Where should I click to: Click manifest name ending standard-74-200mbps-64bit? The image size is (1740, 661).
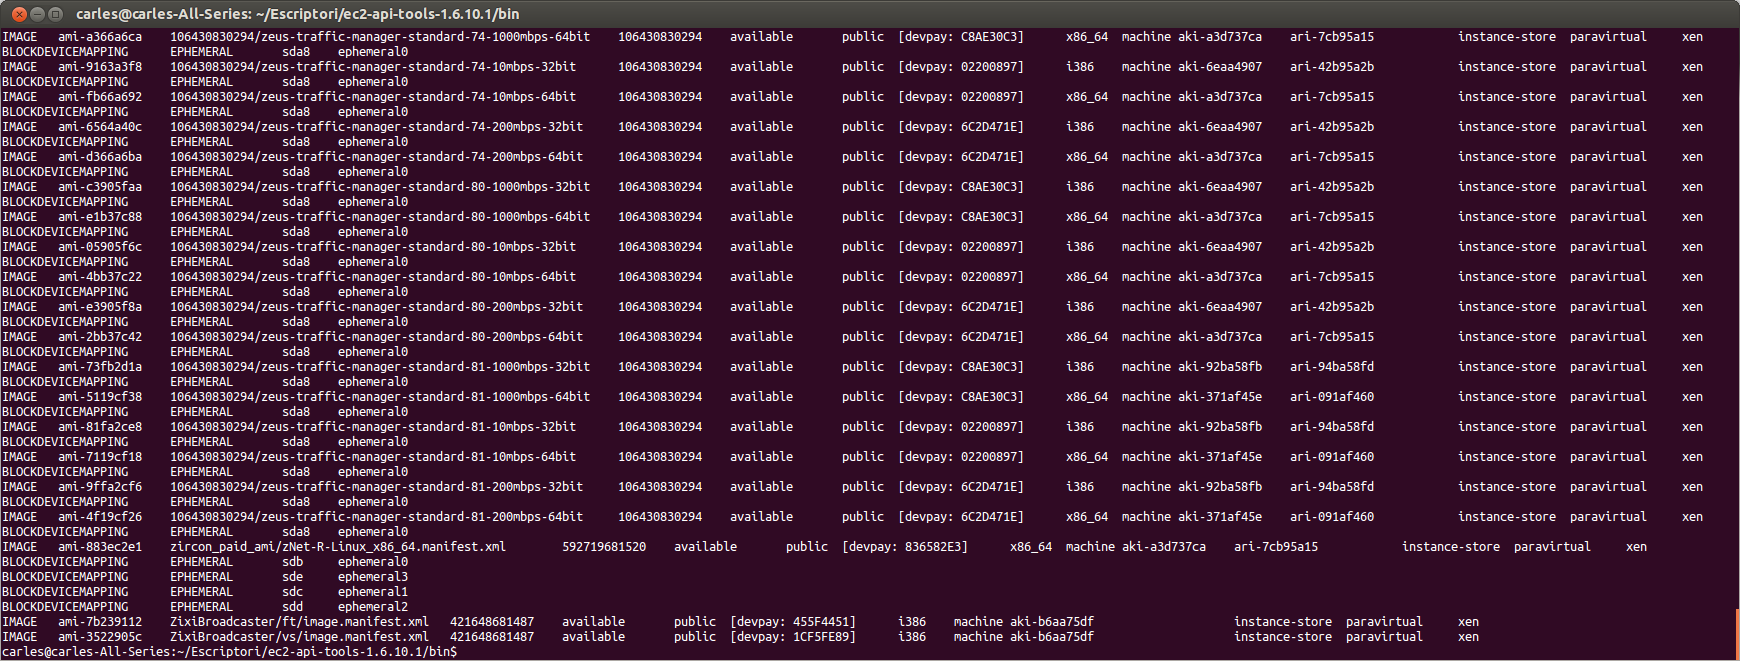[x=377, y=157]
